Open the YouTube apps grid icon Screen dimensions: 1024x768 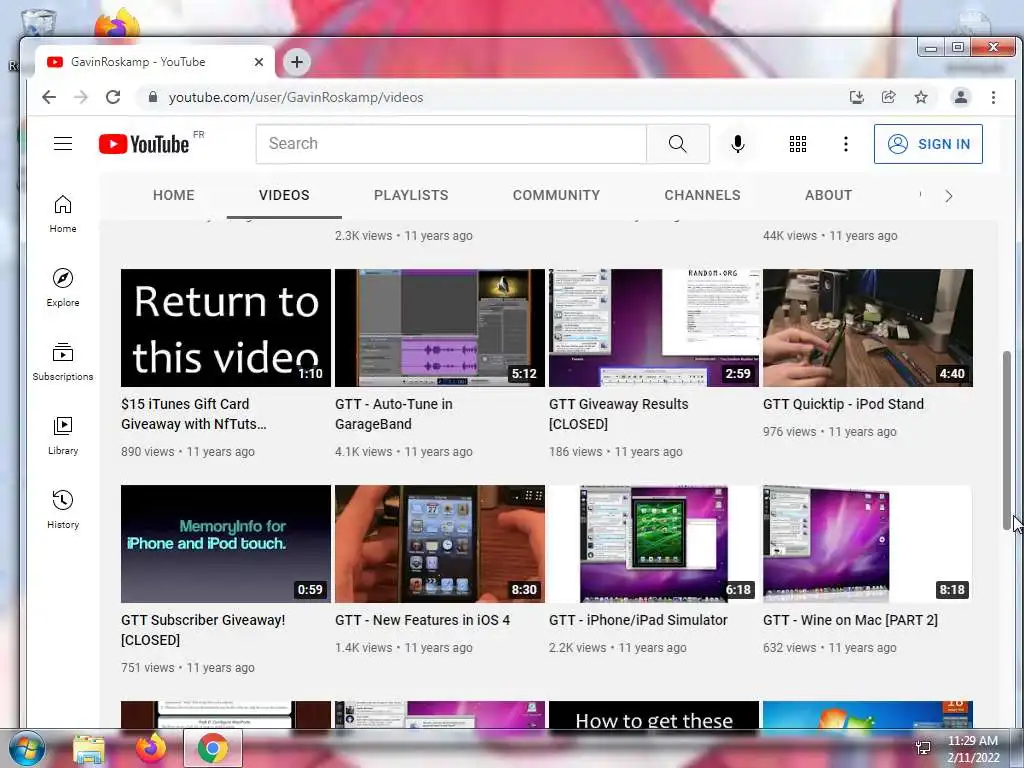click(797, 144)
